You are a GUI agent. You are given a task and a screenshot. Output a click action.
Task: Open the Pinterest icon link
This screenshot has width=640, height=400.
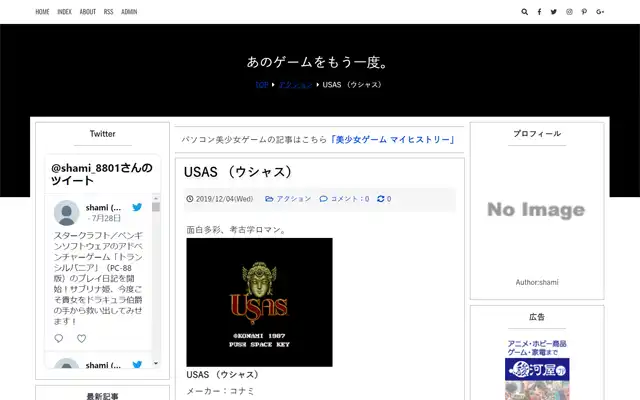584,12
